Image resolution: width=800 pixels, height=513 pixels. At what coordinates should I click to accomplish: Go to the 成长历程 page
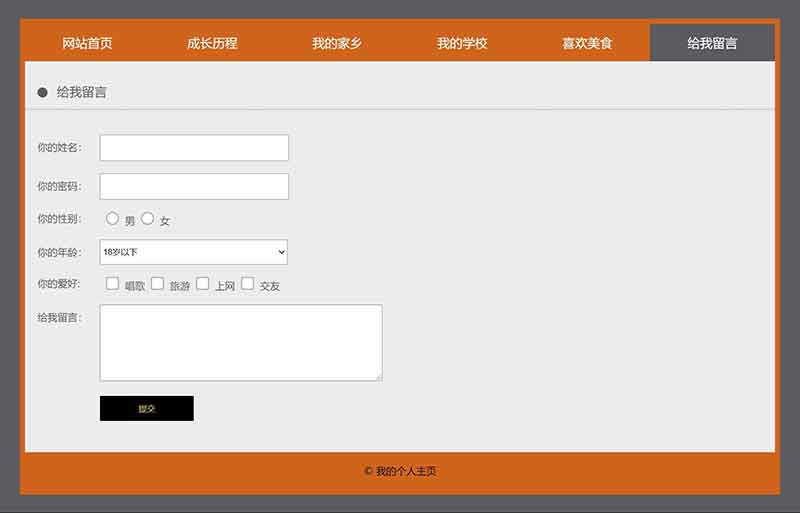point(212,43)
